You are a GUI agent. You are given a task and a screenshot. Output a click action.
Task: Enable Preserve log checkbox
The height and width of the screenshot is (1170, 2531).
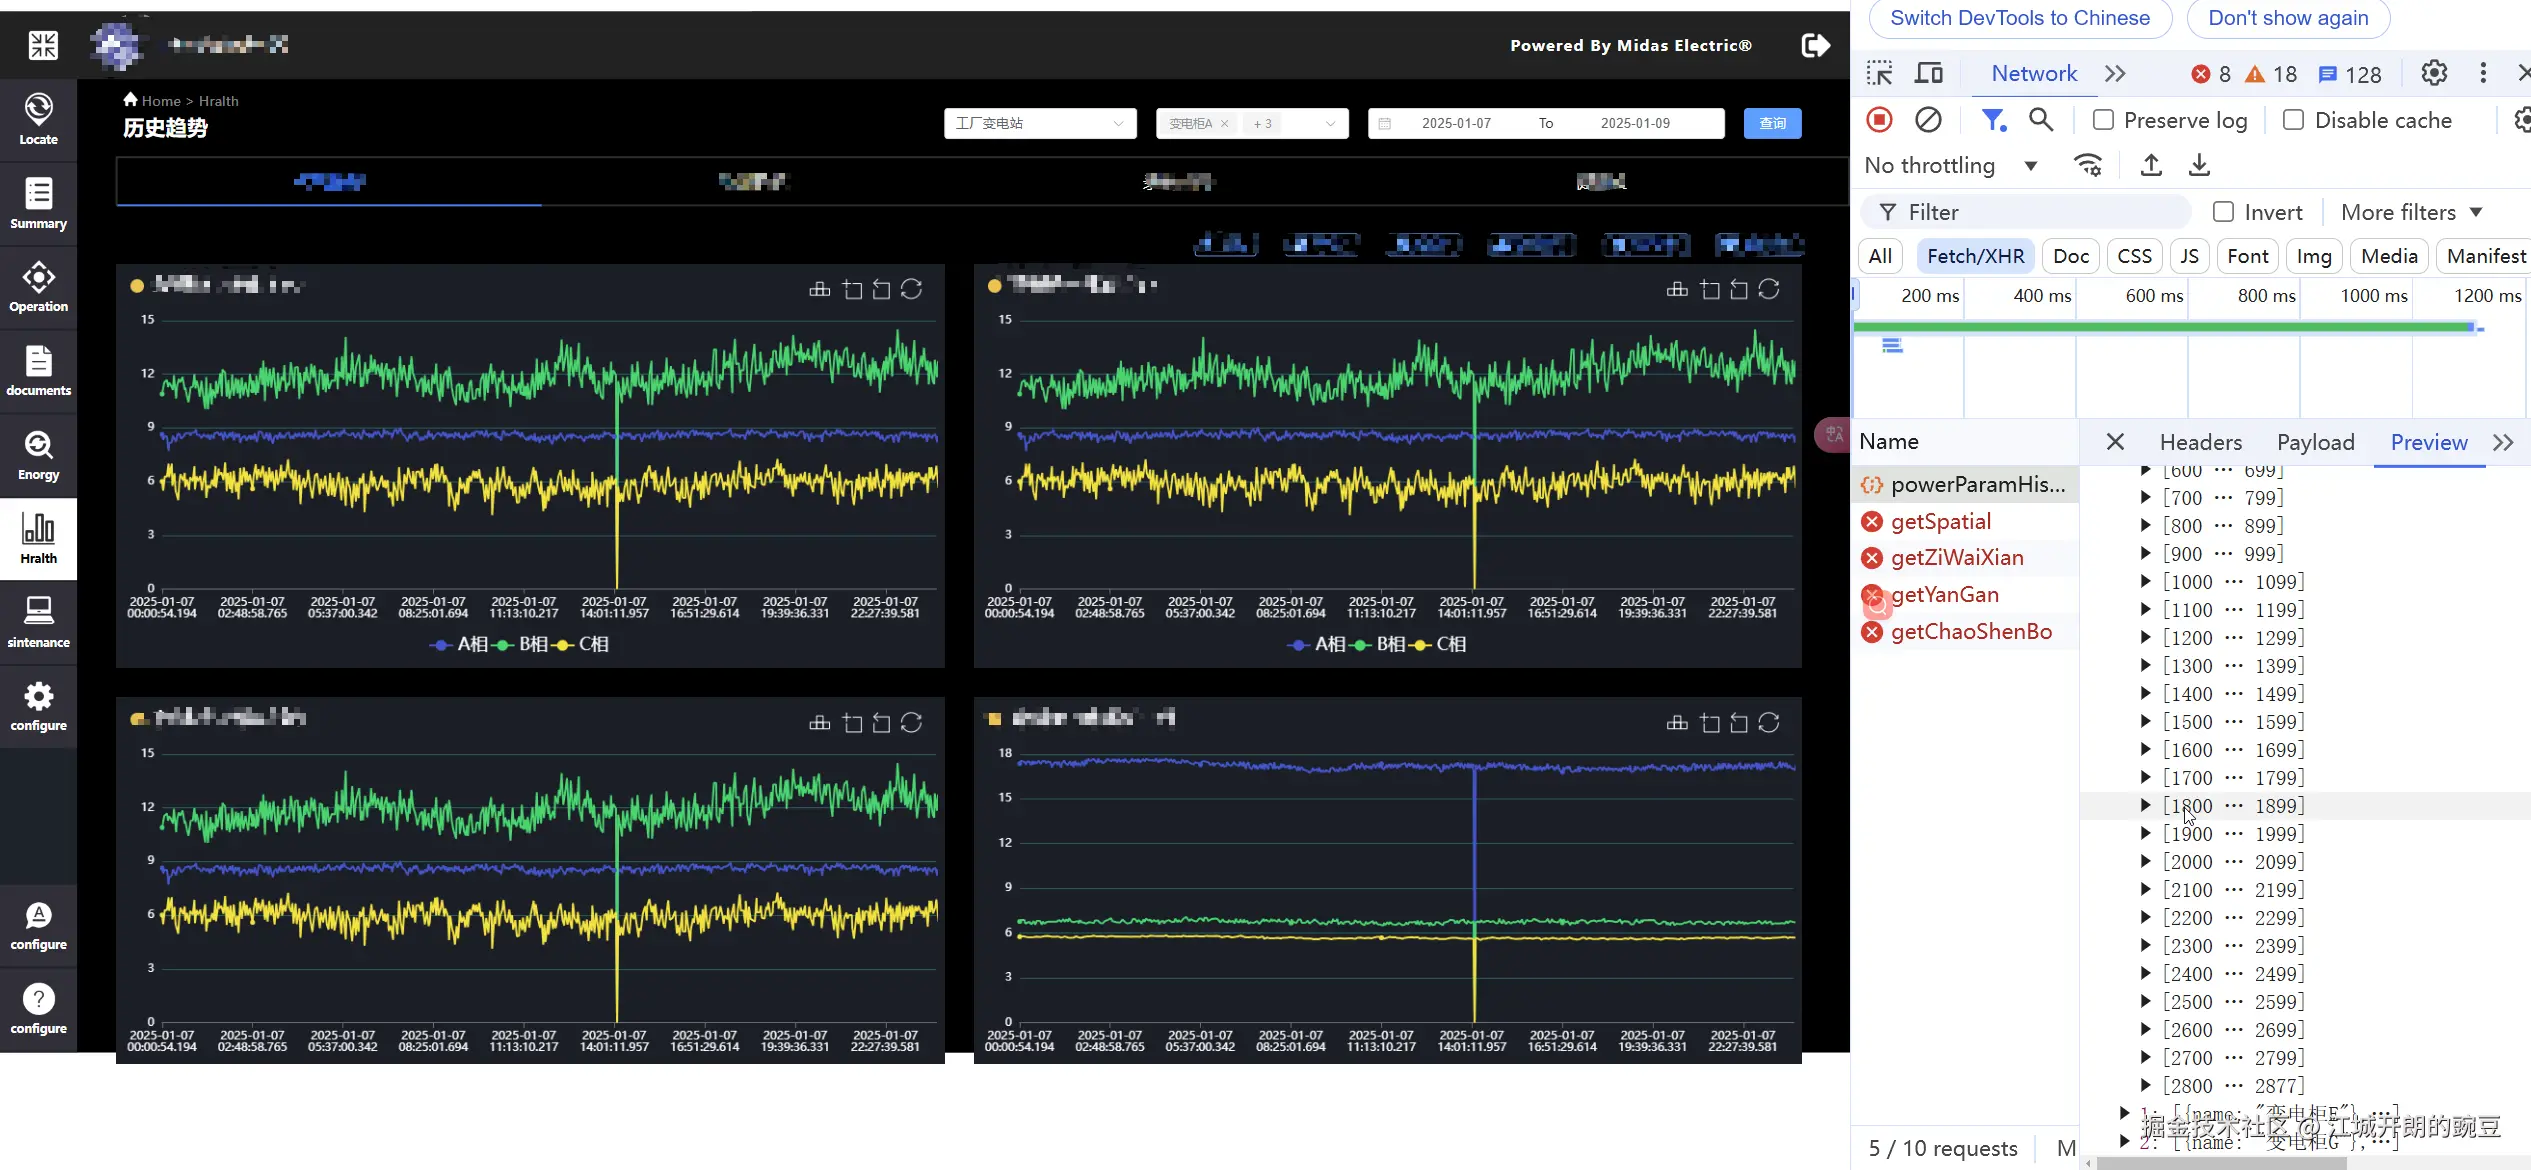(2104, 120)
